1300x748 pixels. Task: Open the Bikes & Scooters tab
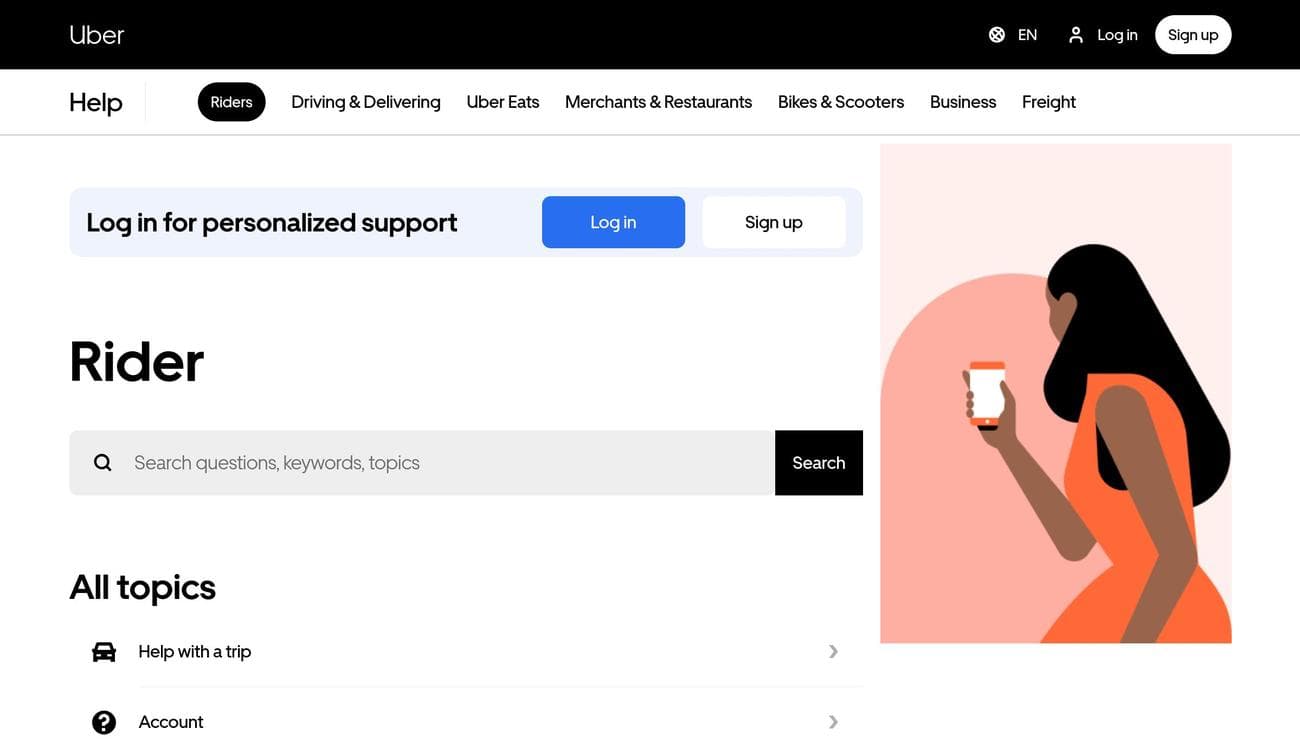[841, 102]
